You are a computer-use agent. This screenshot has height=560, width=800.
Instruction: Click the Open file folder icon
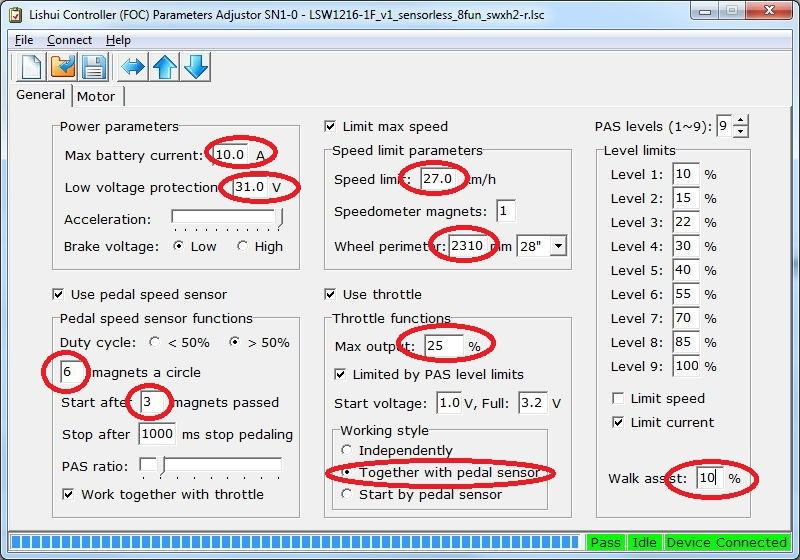[x=62, y=67]
